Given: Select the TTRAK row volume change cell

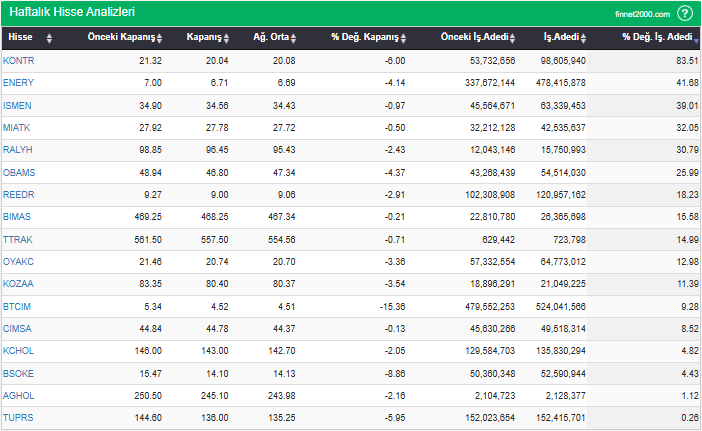Looking at the screenshot, I should coord(644,239).
